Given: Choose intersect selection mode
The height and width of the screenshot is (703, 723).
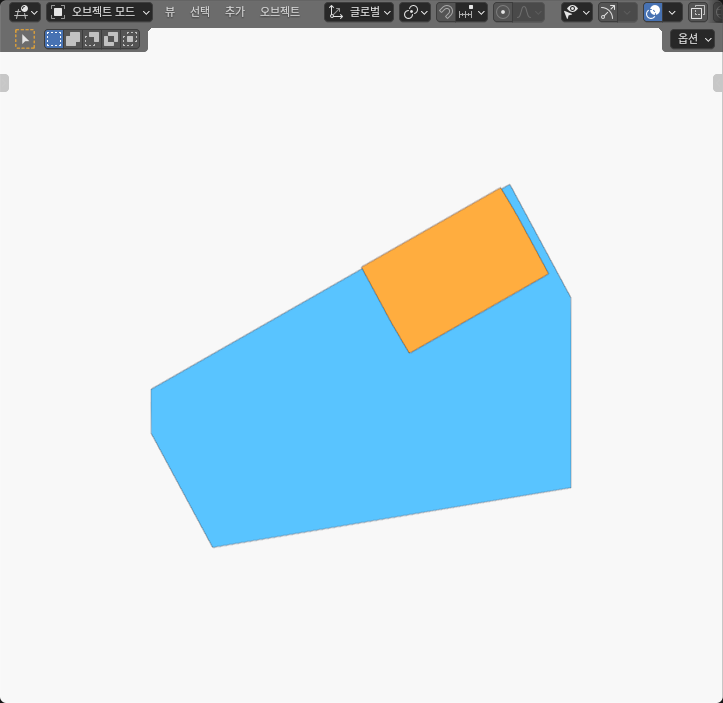Looking at the screenshot, I should coord(130,39).
